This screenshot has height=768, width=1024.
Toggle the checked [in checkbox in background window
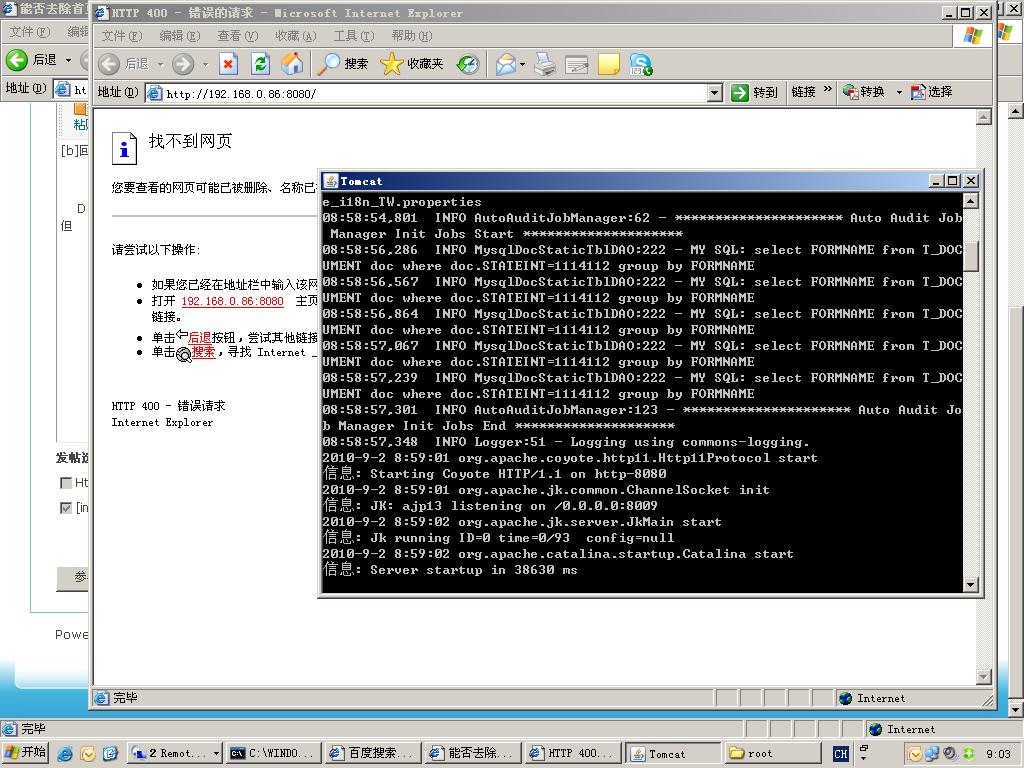tap(65, 507)
